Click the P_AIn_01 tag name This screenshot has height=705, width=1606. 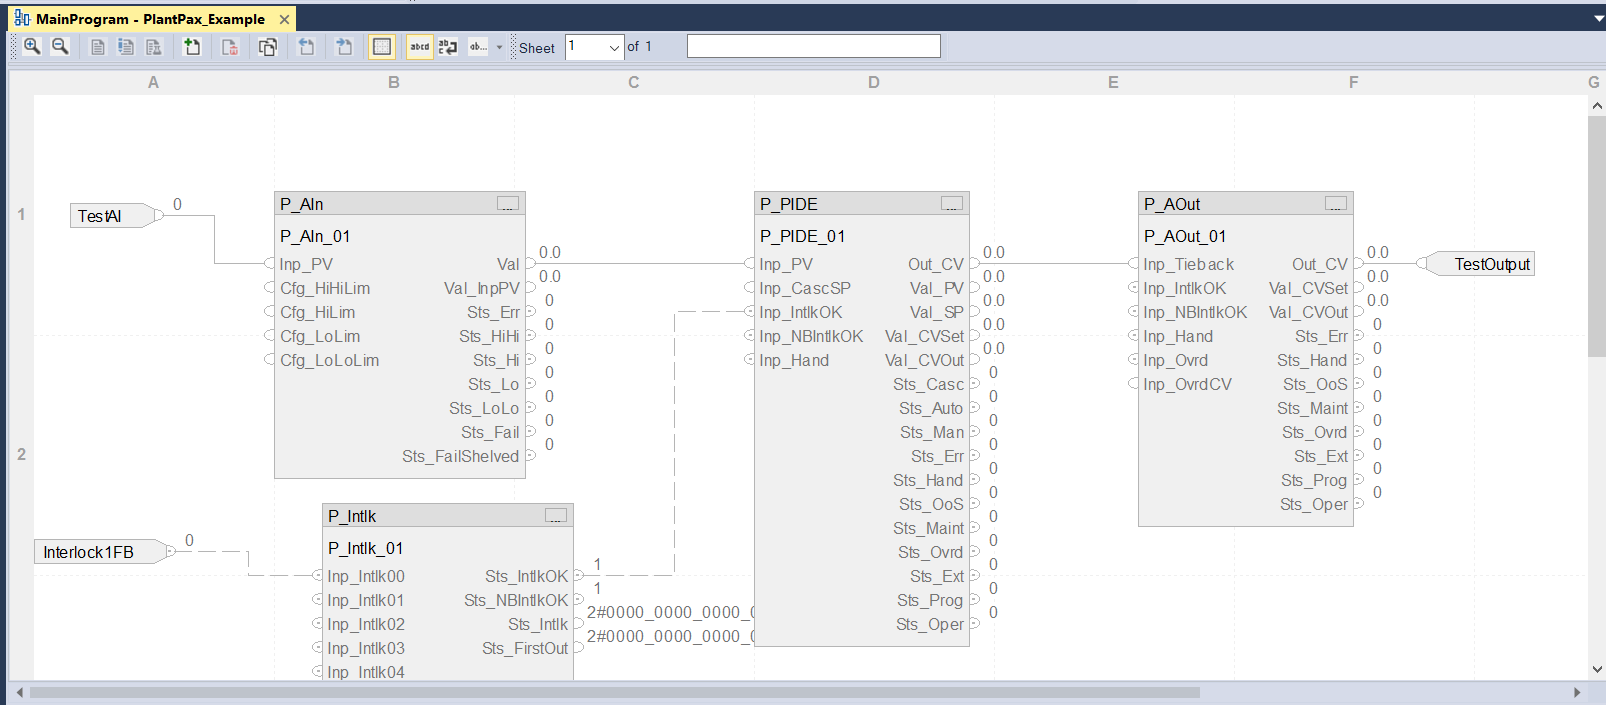315,236
